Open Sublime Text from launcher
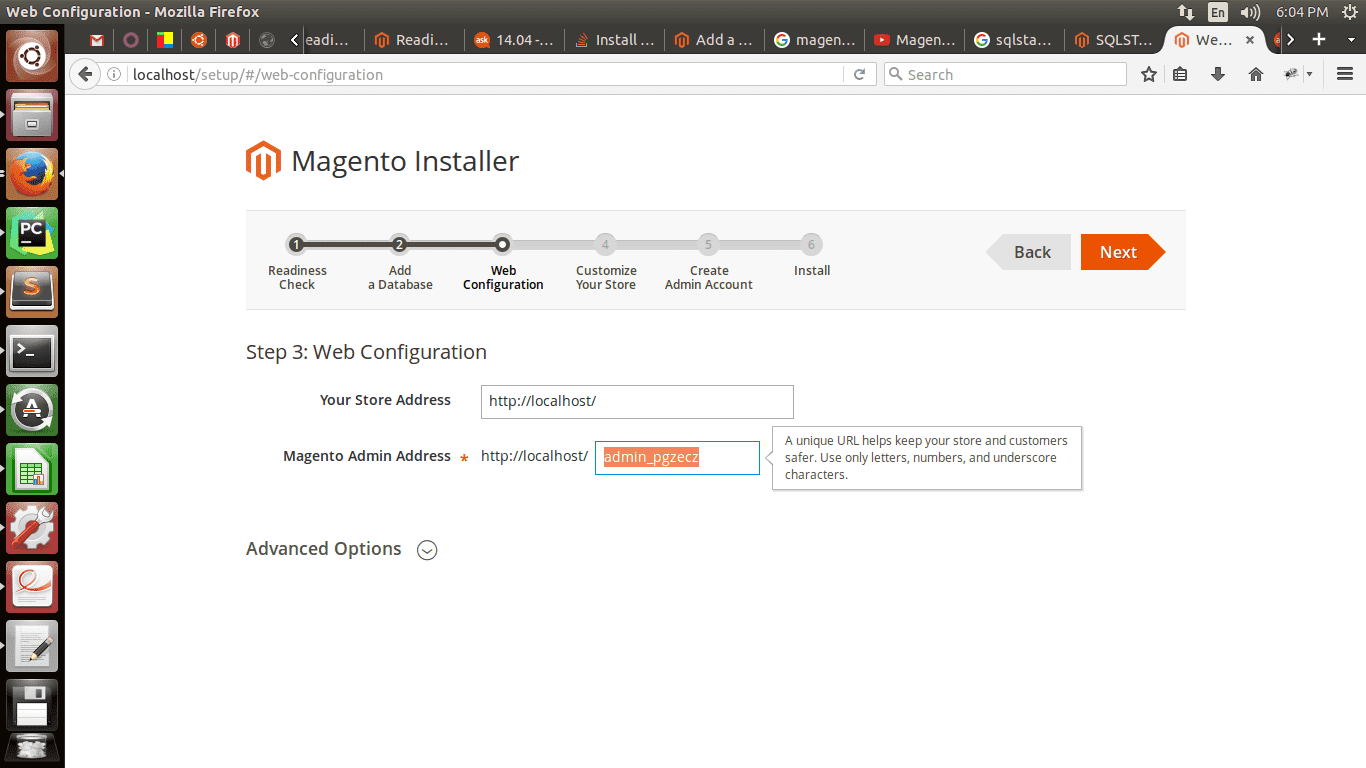Screen dimensions: 1366x768 pyautogui.click(x=32, y=292)
